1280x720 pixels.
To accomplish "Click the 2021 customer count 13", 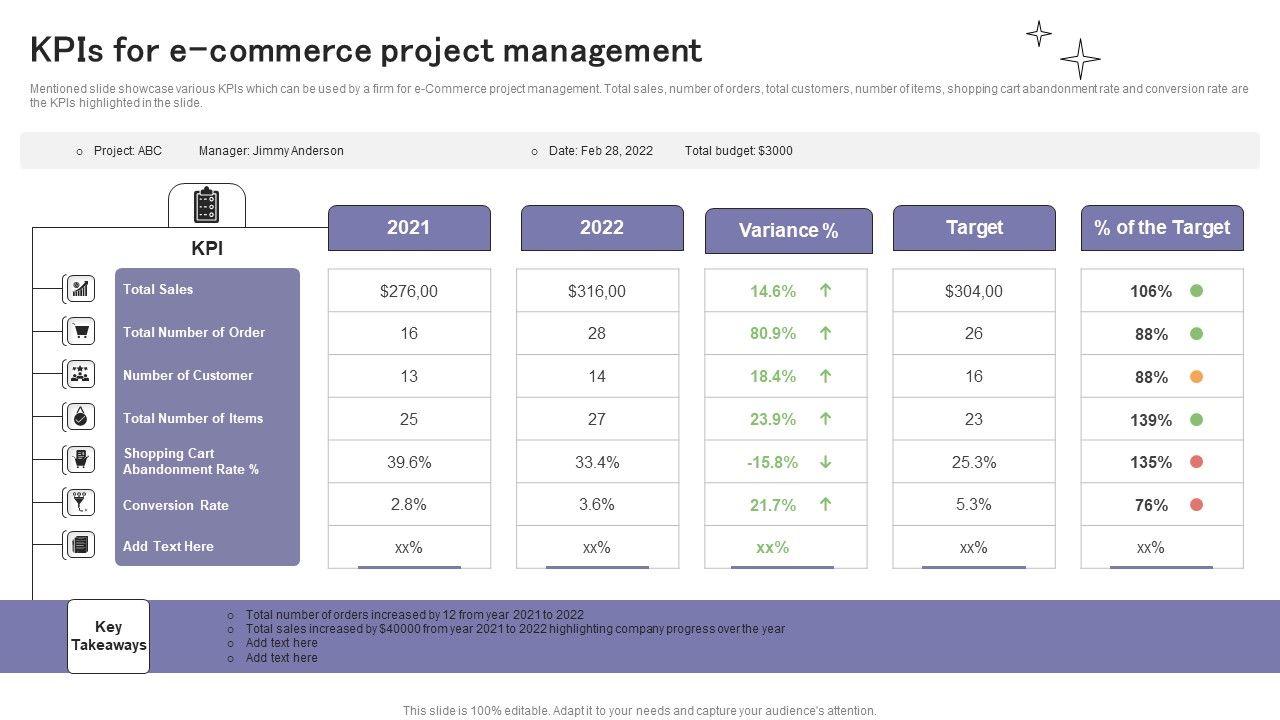I will (x=409, y=376).
